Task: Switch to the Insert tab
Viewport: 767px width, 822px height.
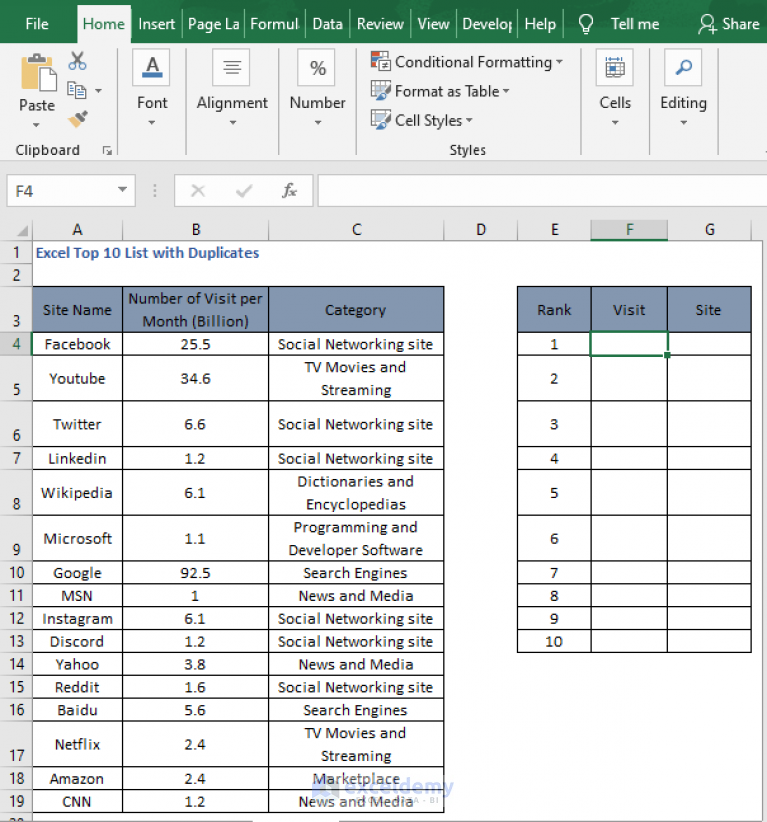Action: (156, 24)
